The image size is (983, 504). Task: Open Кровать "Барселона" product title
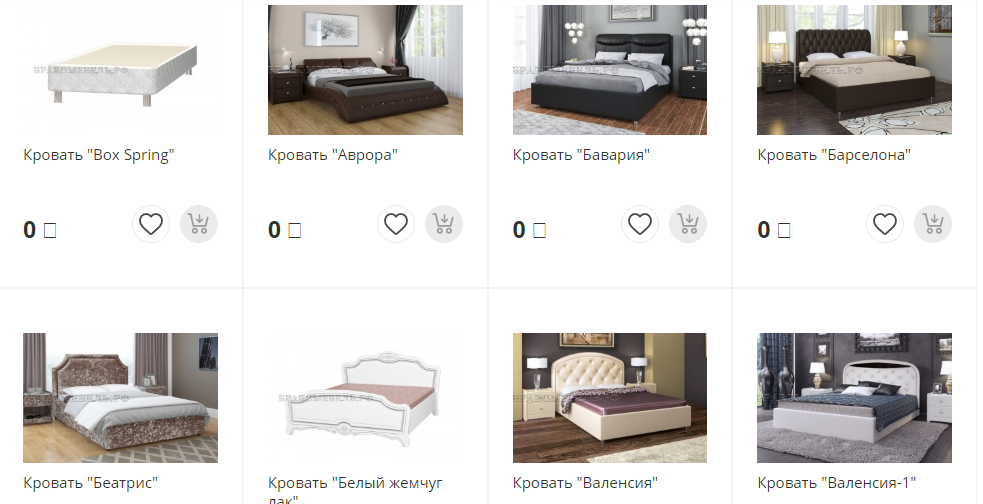[x=834, y=155]
